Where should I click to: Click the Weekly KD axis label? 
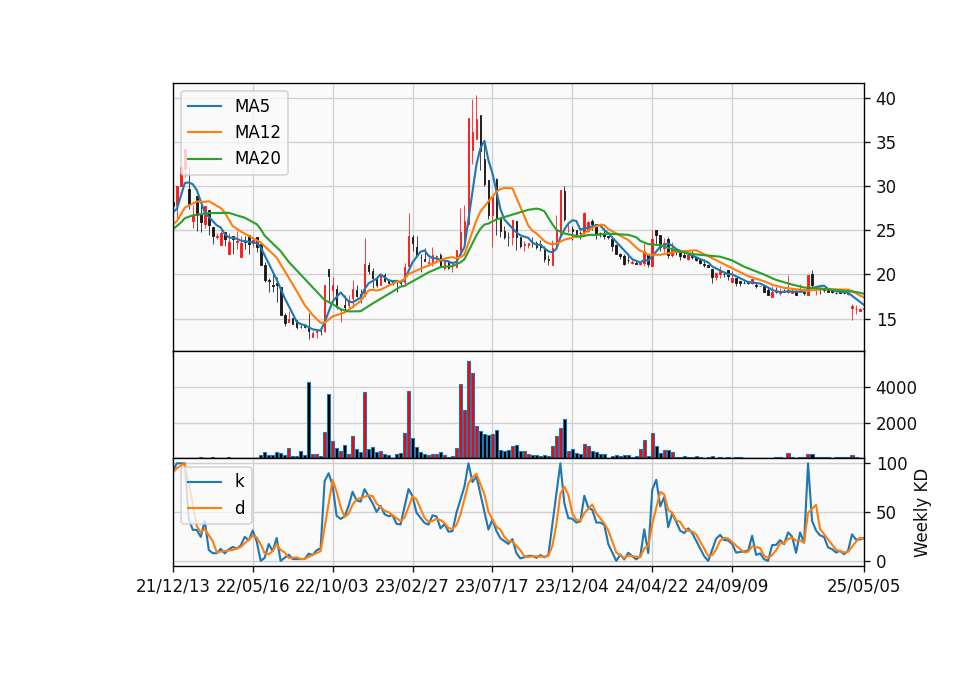pos(921,513)
